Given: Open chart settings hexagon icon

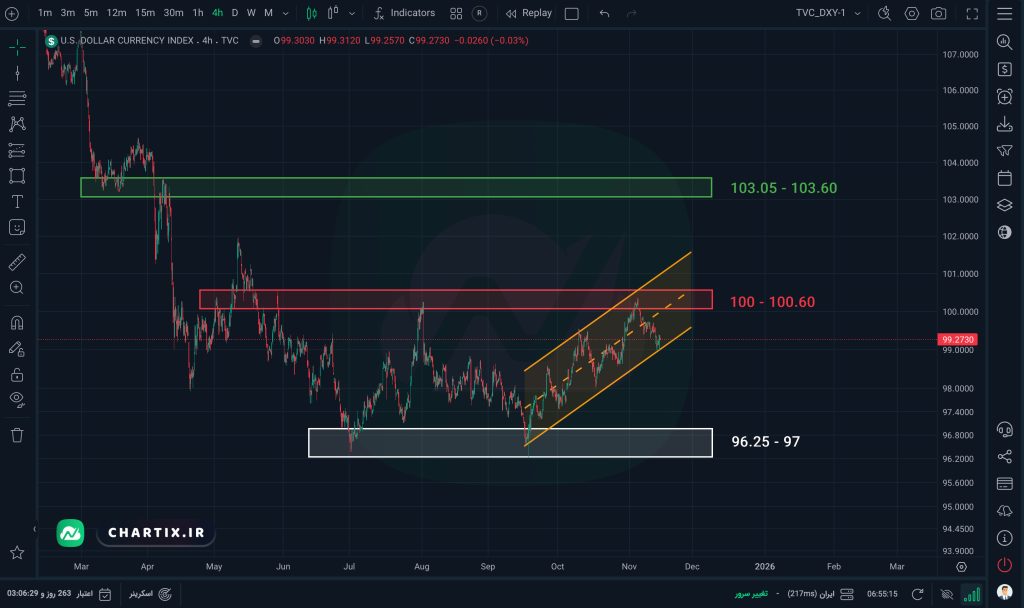Looking at the screenshot, I should 911,14.
